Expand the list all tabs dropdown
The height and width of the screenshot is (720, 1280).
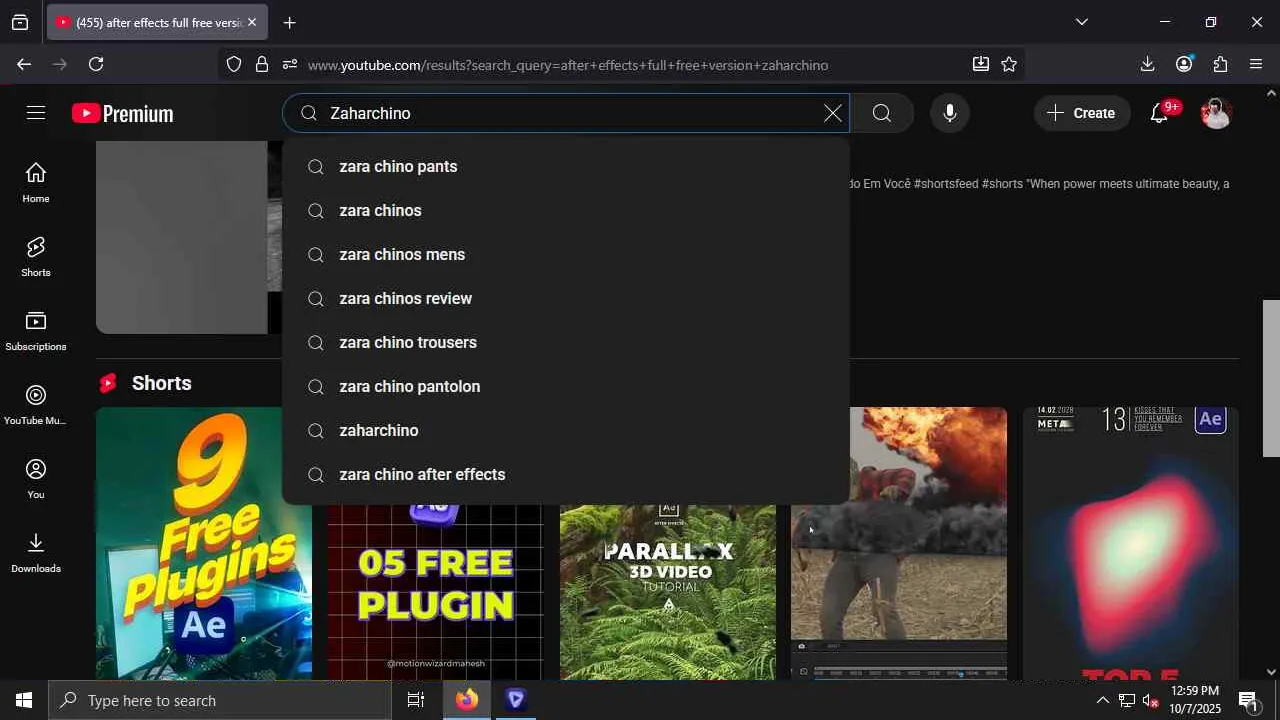pyautogui.click(x=1082, y=22)
